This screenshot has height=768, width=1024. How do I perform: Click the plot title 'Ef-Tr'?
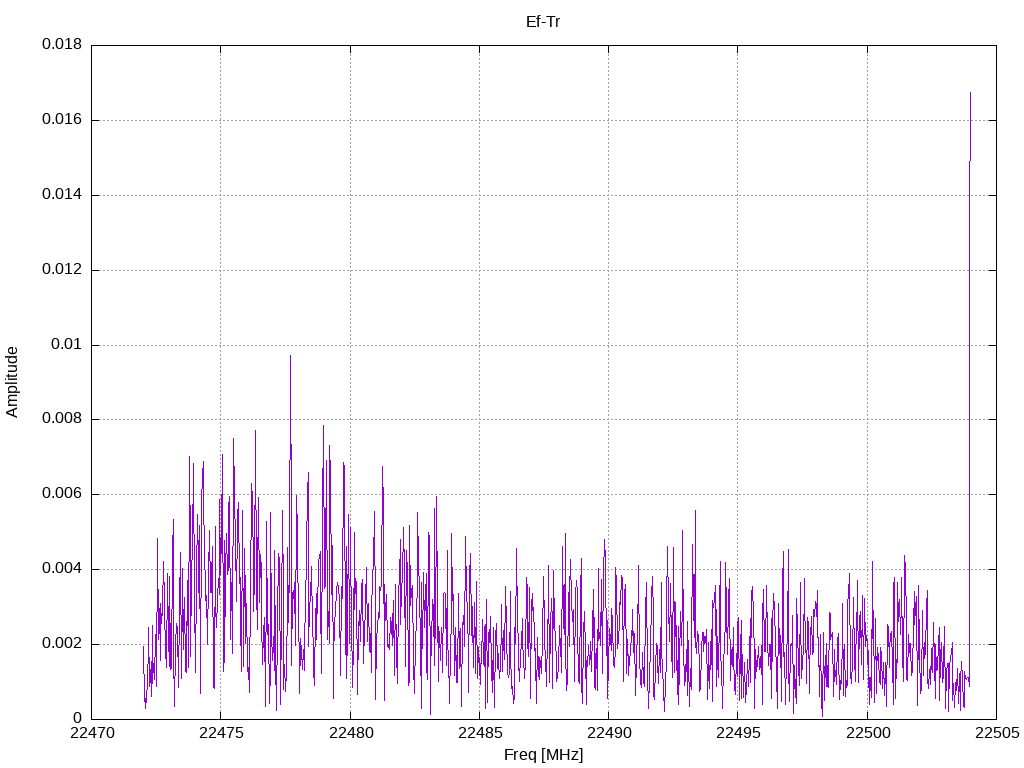[x=543, y=22]
